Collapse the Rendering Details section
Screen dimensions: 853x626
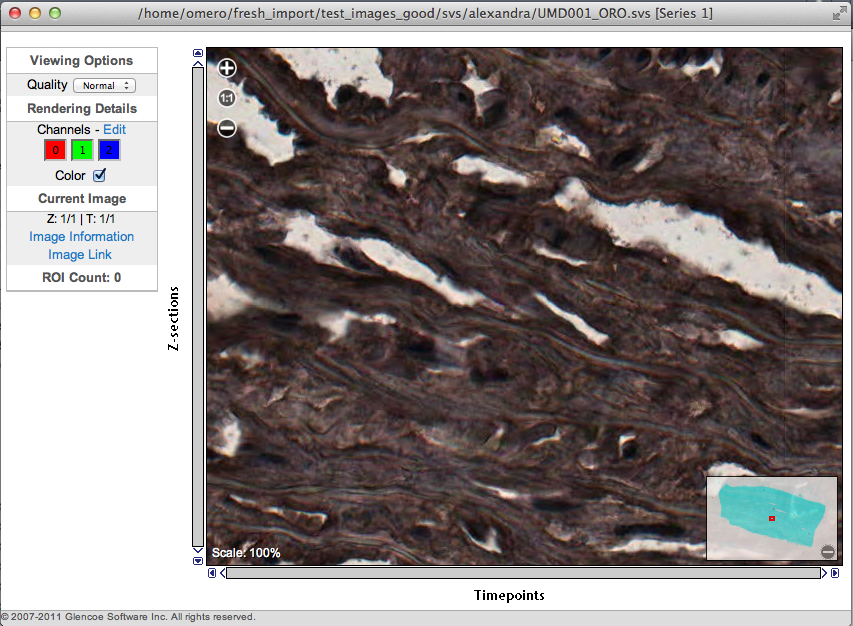(82, 108)
